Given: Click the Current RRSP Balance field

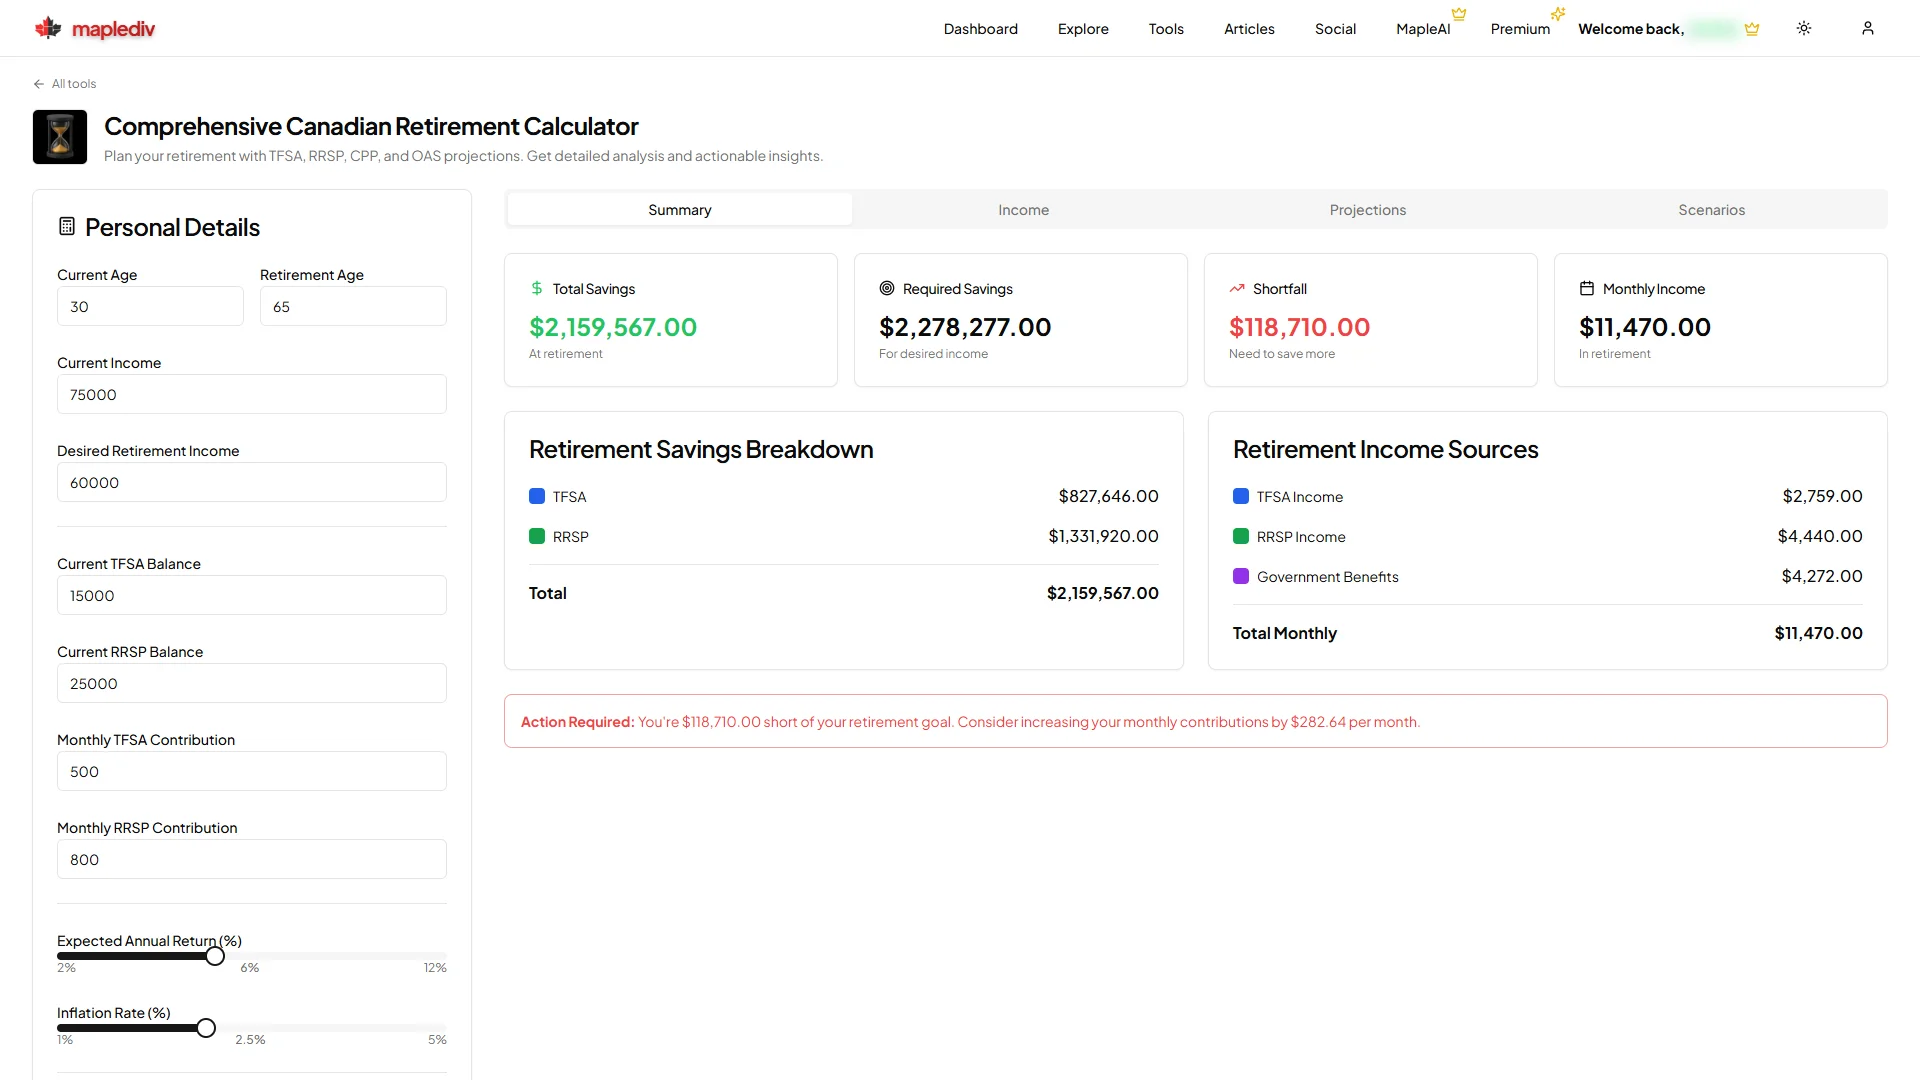Looking at the screenshot, I should point(252,683).
